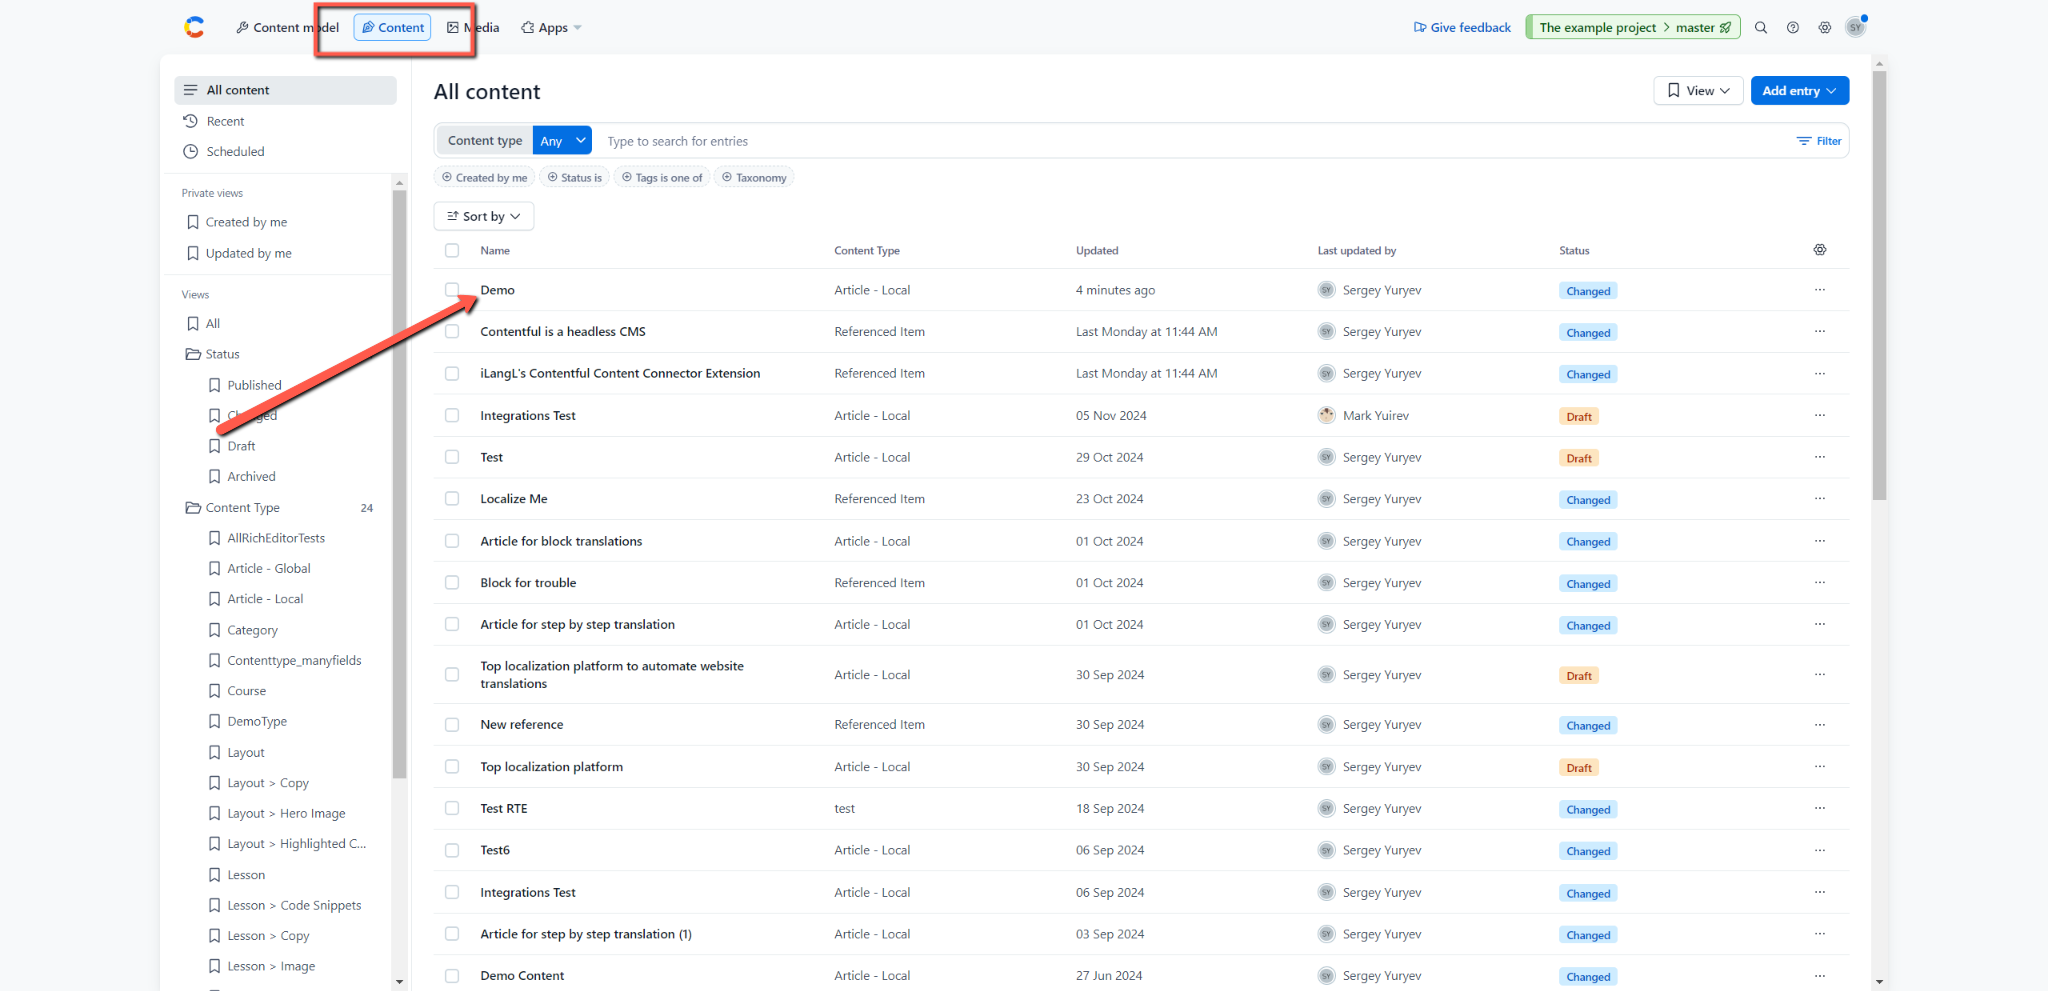Screen dimensions: 2048x991
Task: Click sidebar scroll up arrow
Action: pos(399,183)
